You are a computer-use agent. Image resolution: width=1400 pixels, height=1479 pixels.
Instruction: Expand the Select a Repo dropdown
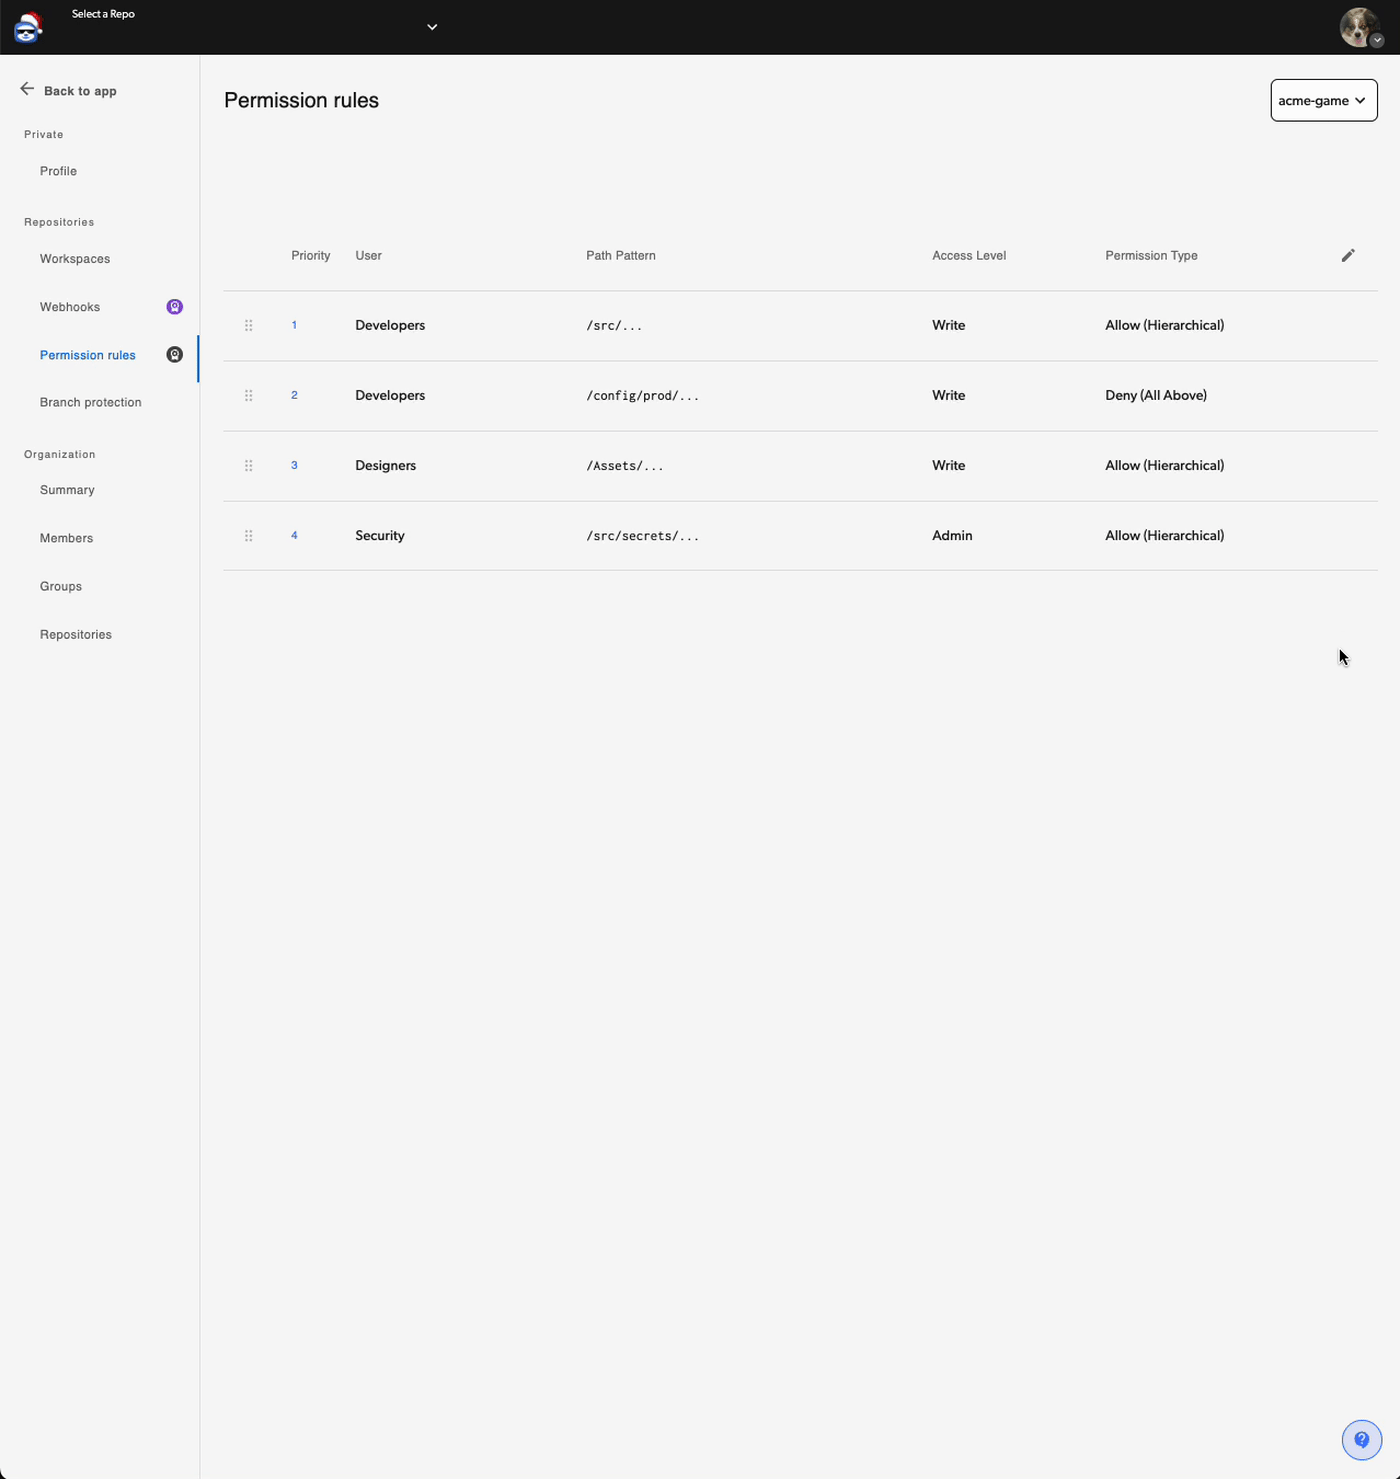pyautogui.click(x=431, y=27)
